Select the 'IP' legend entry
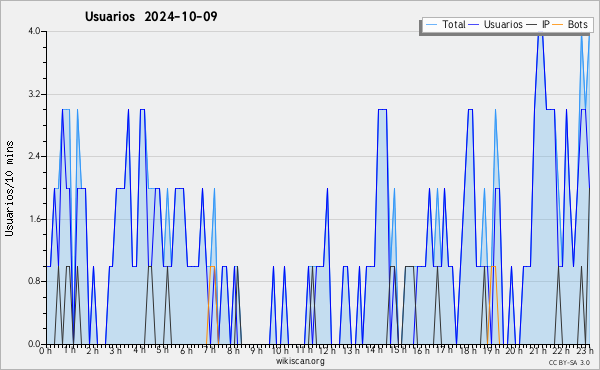 [x=538, y=24]
